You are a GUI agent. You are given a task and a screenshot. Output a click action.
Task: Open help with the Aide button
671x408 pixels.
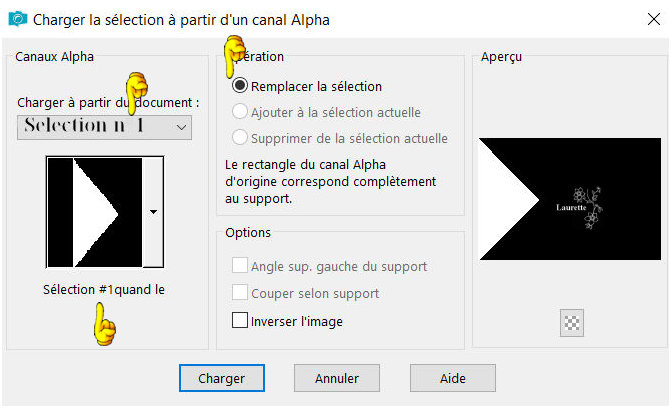[453, 378]
